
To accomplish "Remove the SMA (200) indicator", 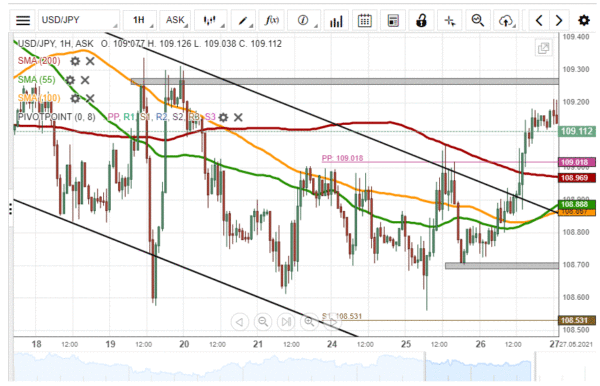I will [90, 61].
